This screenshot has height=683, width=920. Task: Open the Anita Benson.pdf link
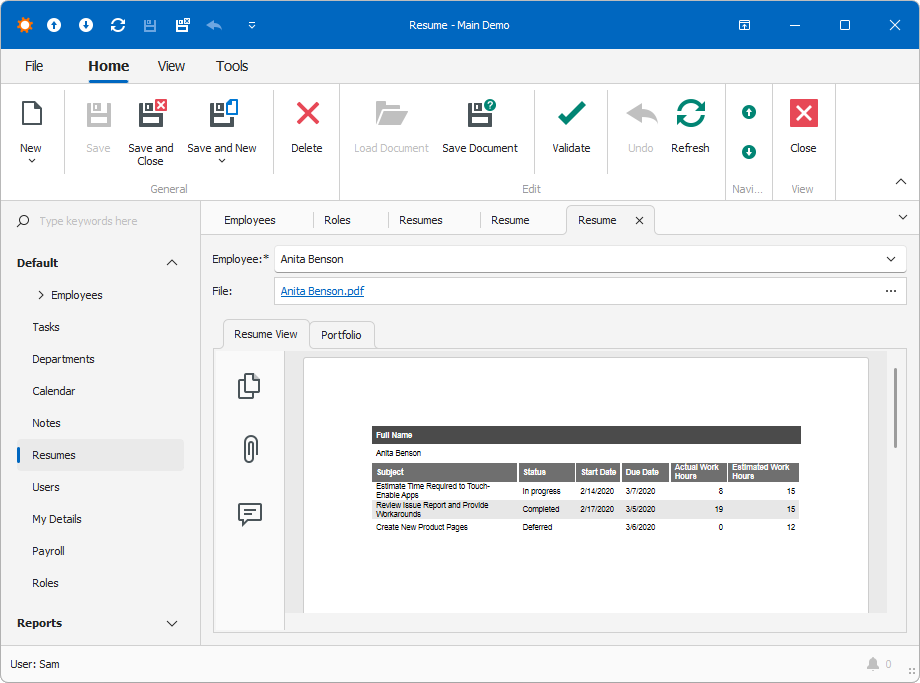pos(322,291)
